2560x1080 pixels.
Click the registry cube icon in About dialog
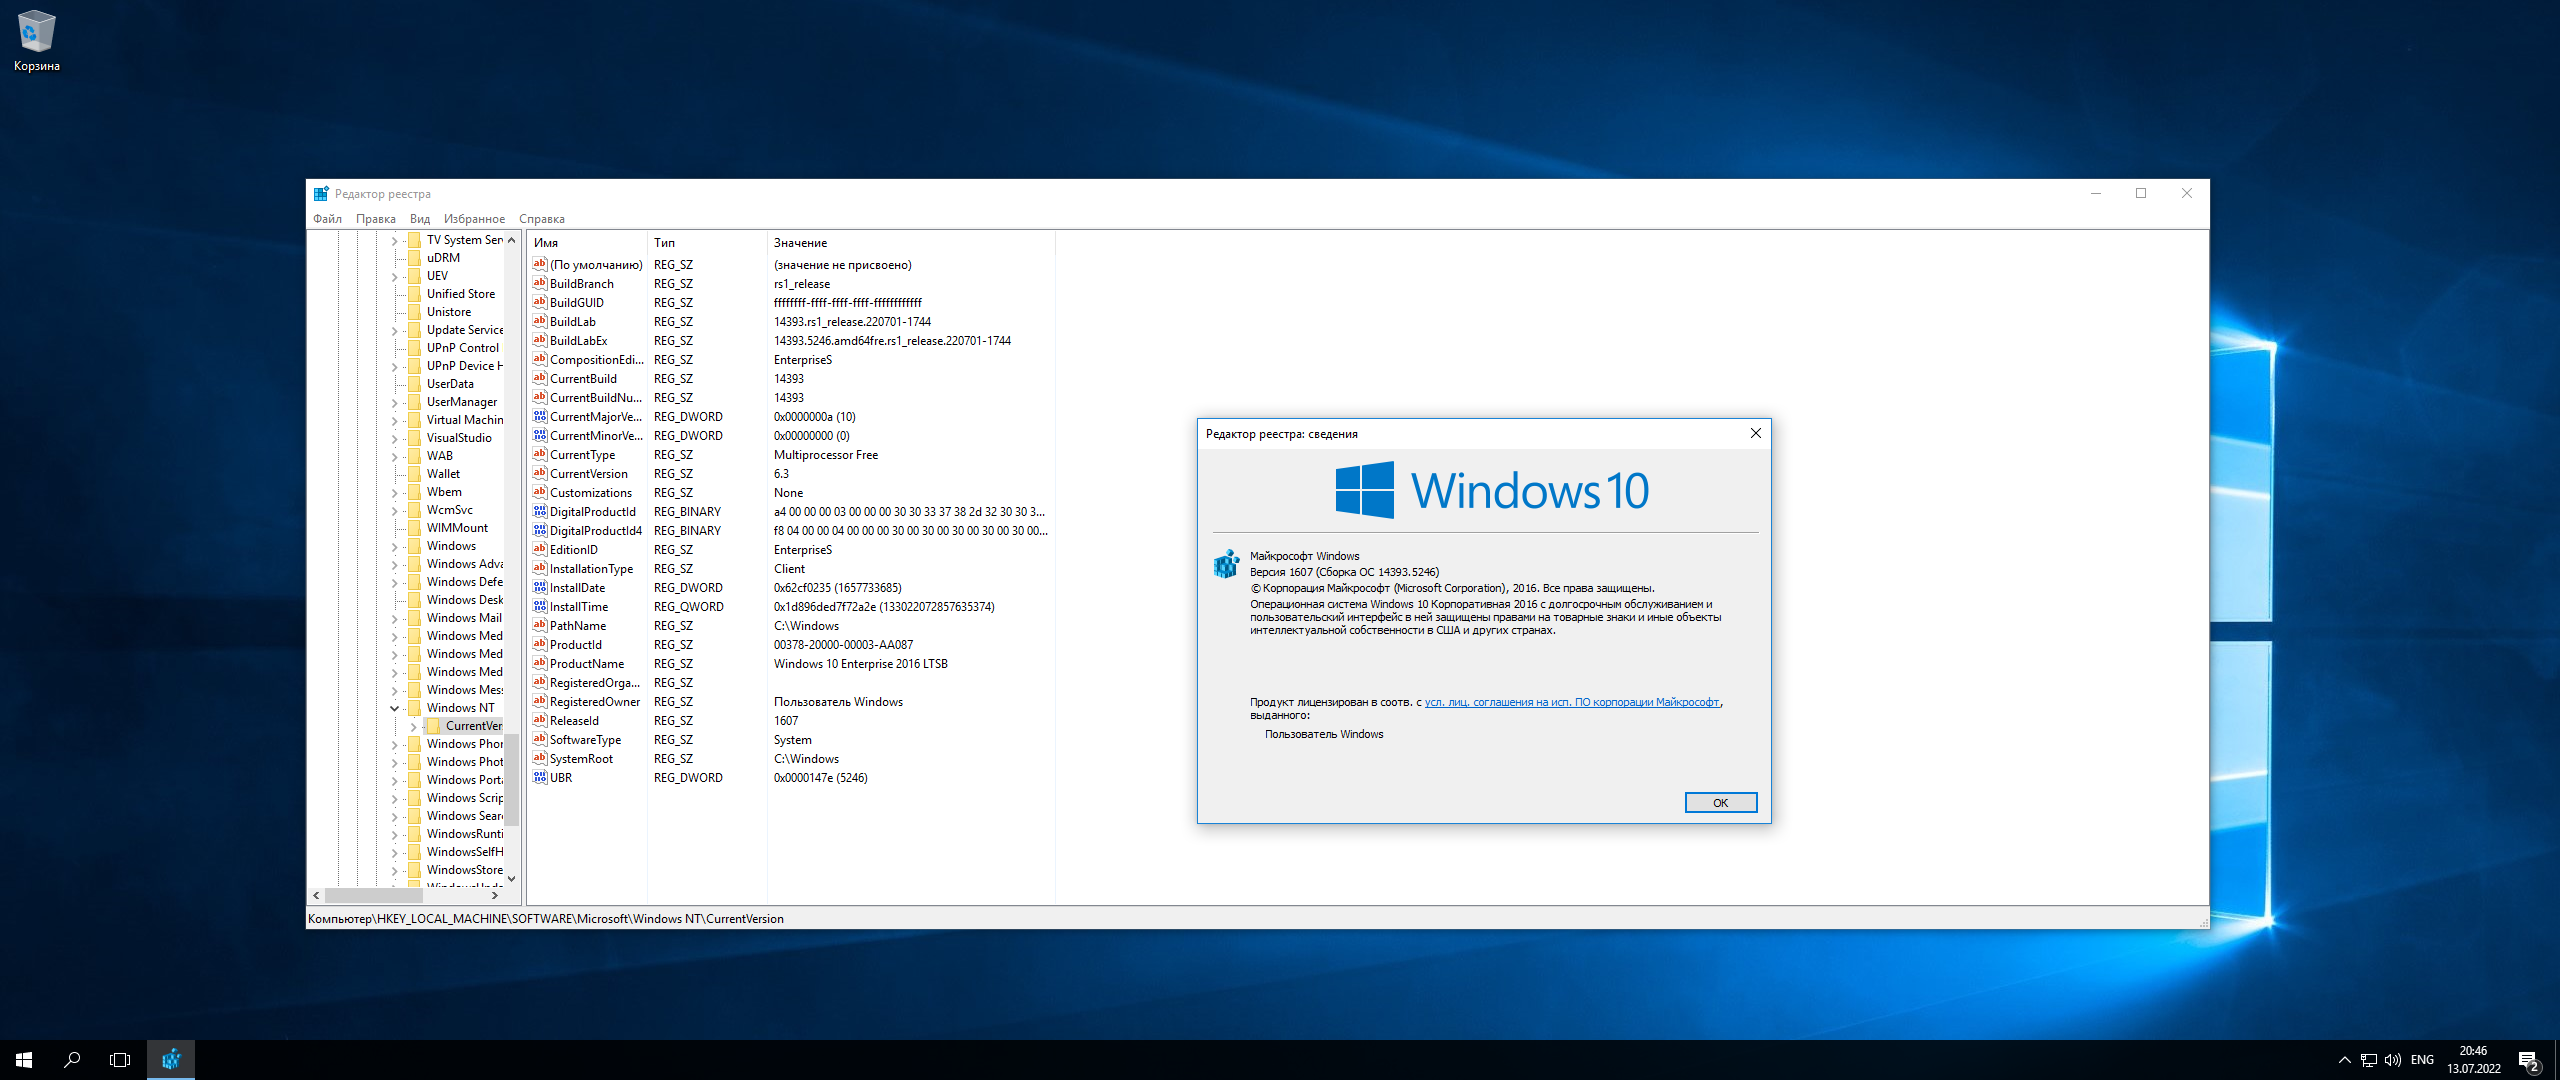pyautogui.click(x=1226, y=564)
